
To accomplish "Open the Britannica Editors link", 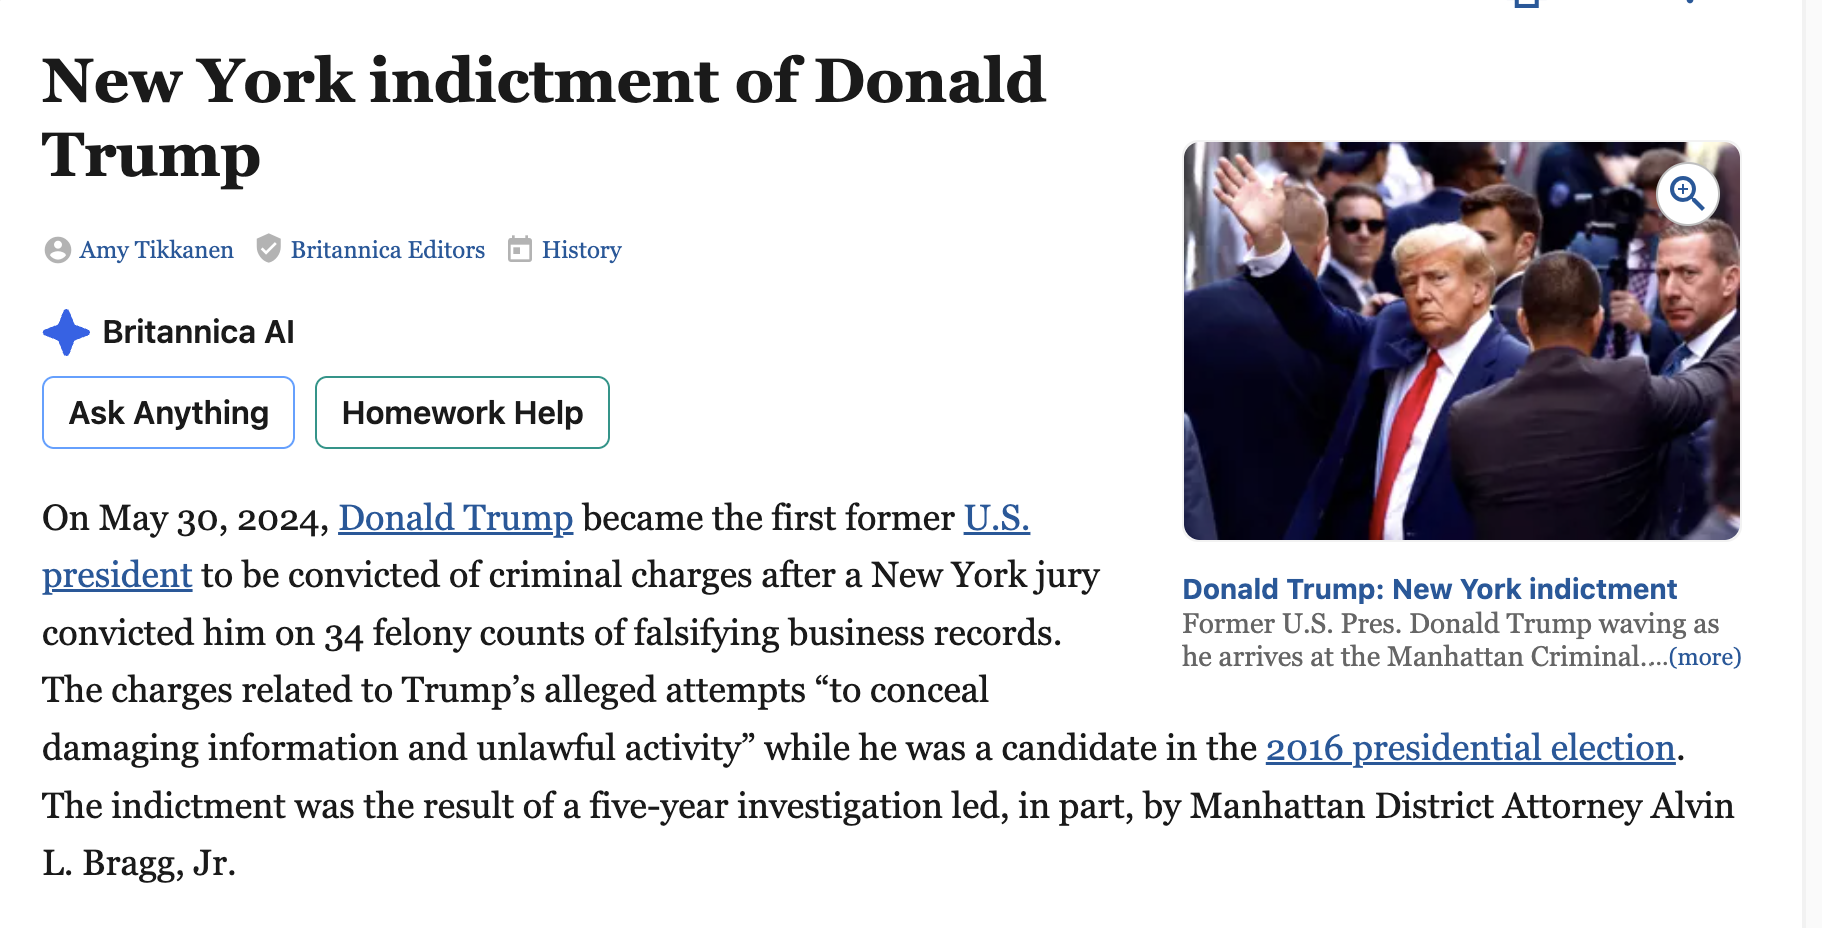I will (387, 250).
